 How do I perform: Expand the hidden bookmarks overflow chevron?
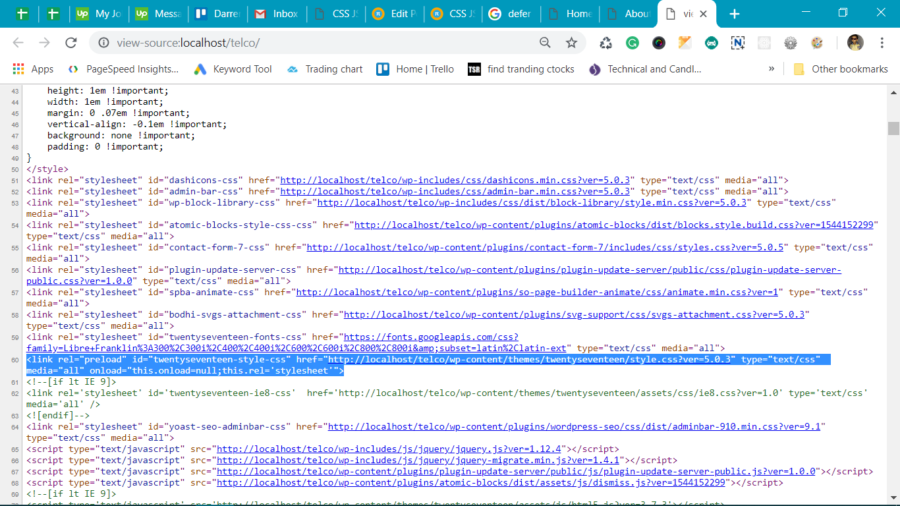(771, 69)
